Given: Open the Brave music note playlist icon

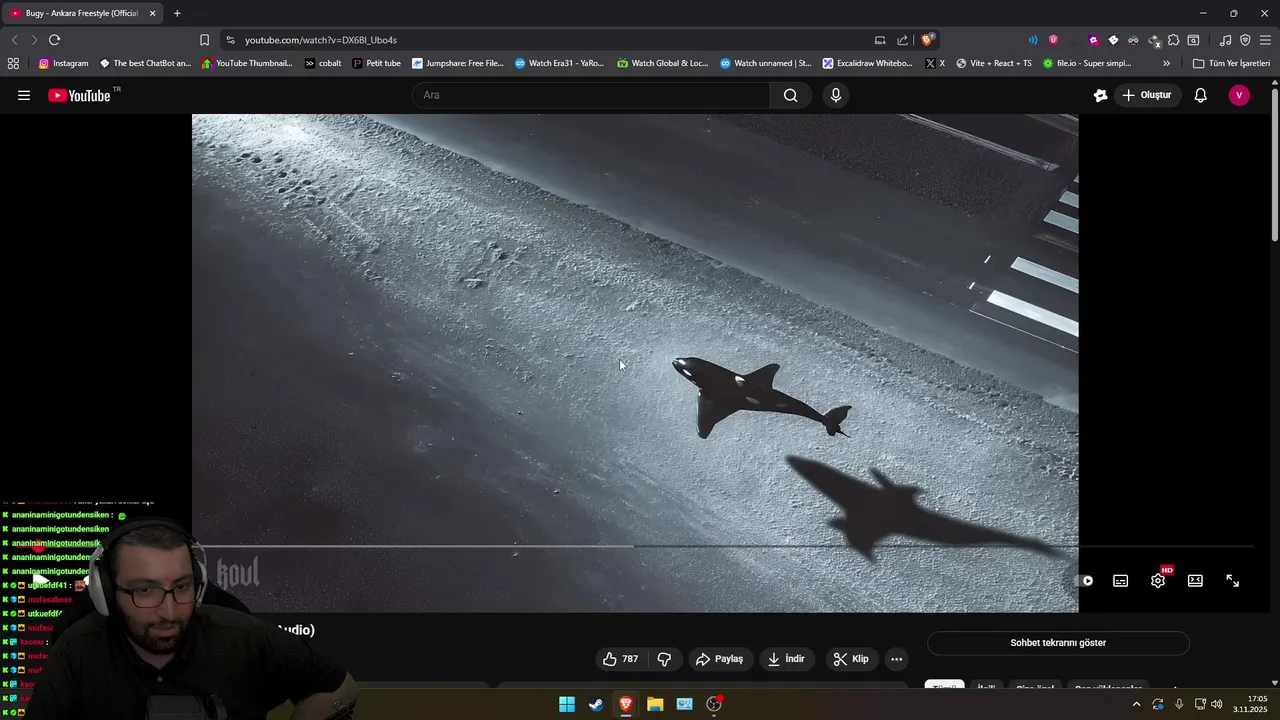Looking at the screenshot, I should point(1226,40).
